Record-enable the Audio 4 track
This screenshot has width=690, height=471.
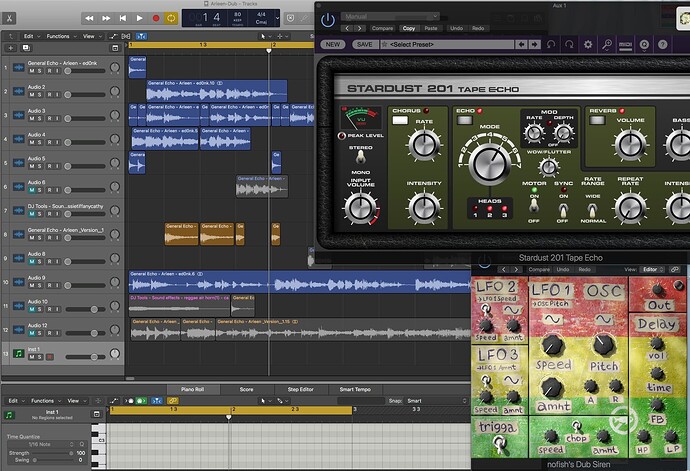[x=50, y=142]
